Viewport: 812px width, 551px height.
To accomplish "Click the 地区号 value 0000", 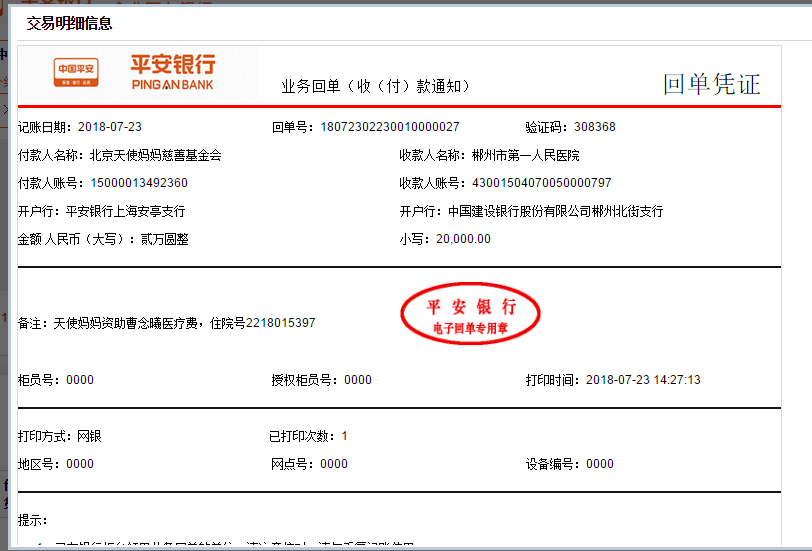I will [80, 463].
